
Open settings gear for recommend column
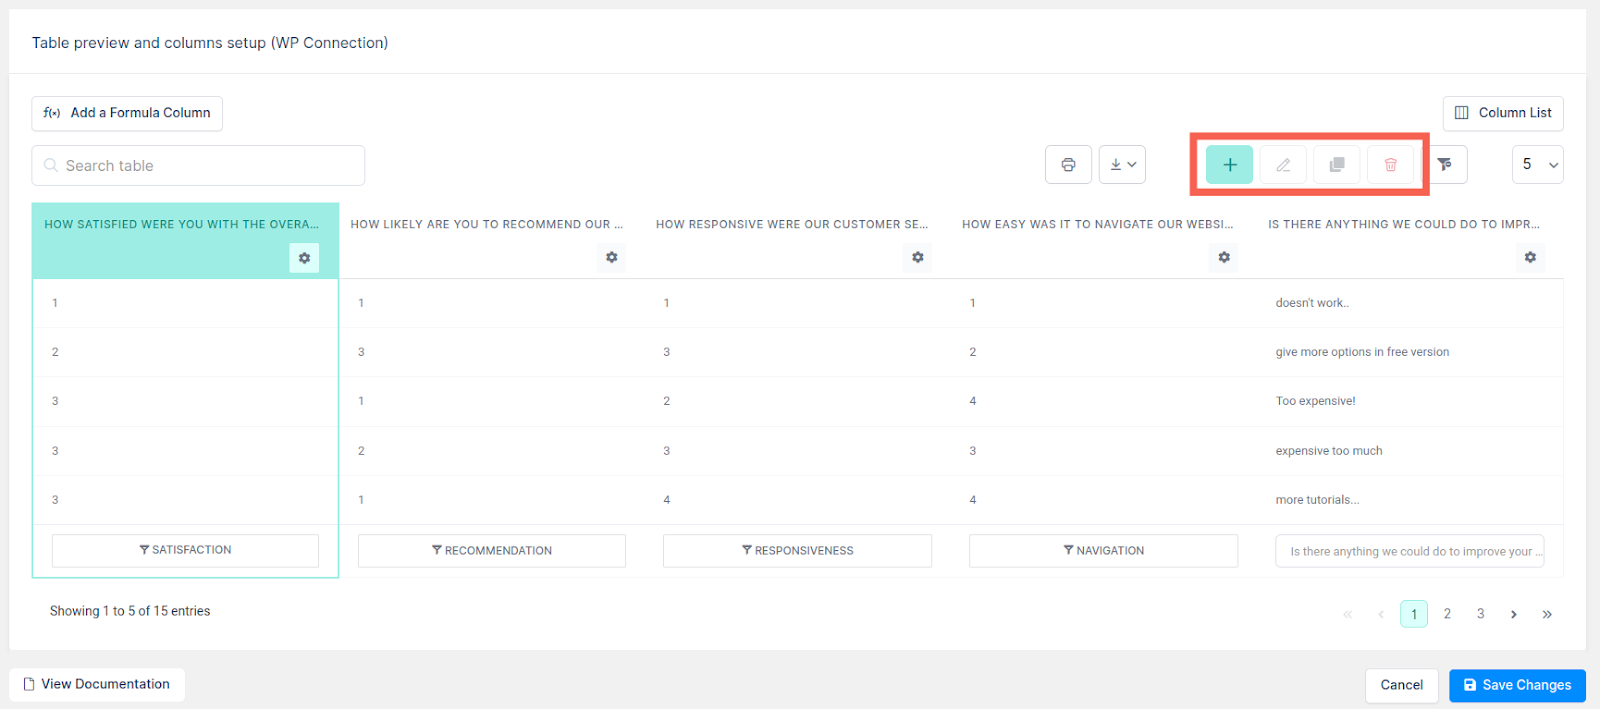[x=611, y=257]
